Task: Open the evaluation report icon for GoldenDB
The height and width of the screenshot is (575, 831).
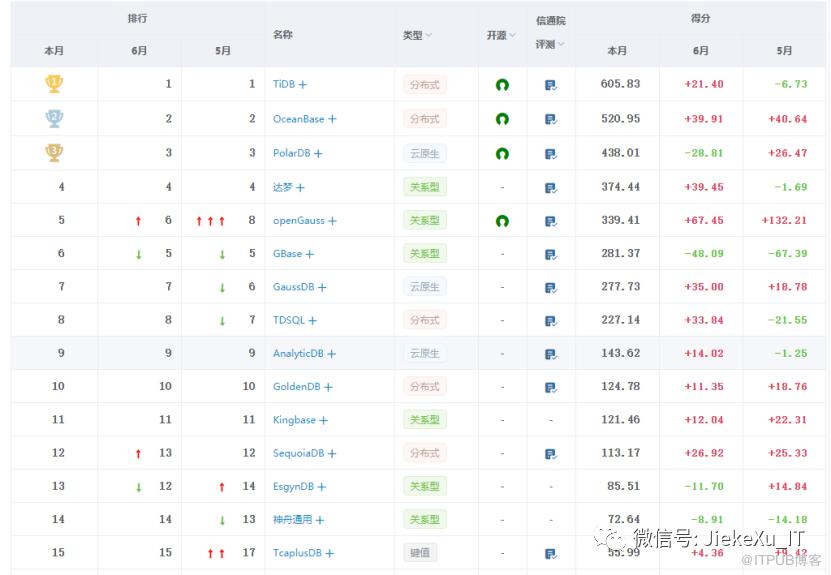Action: coord(551,387)
